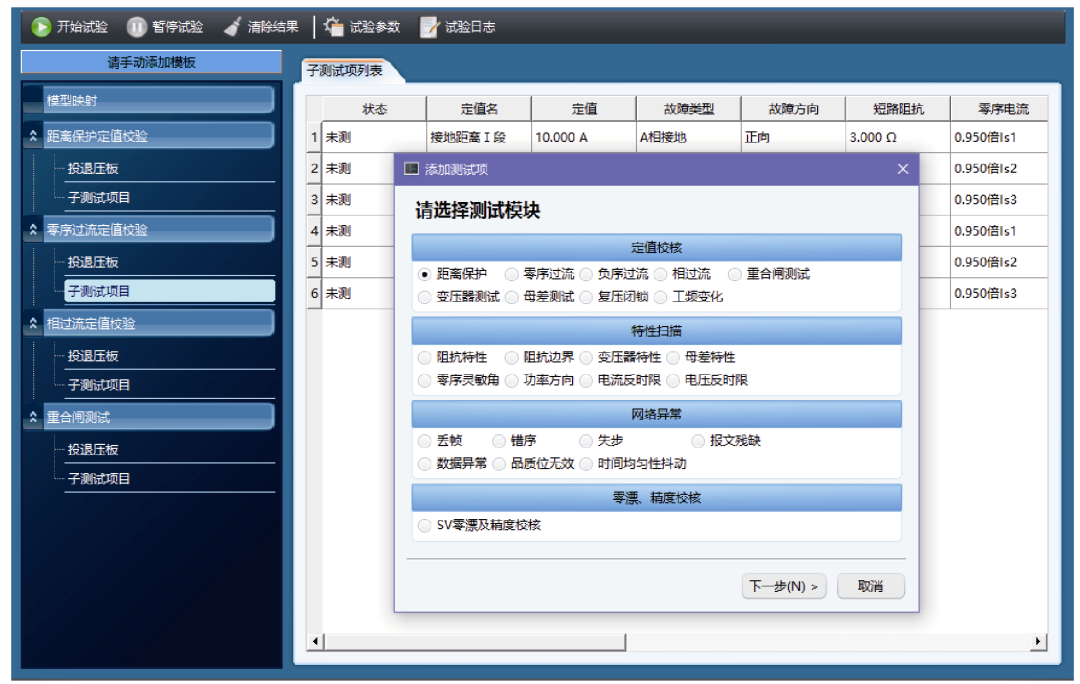Click the horizontal scrollbar left arrow
Image resolution: width=1080 pixels, height=684 pixels.
[315, 641]
